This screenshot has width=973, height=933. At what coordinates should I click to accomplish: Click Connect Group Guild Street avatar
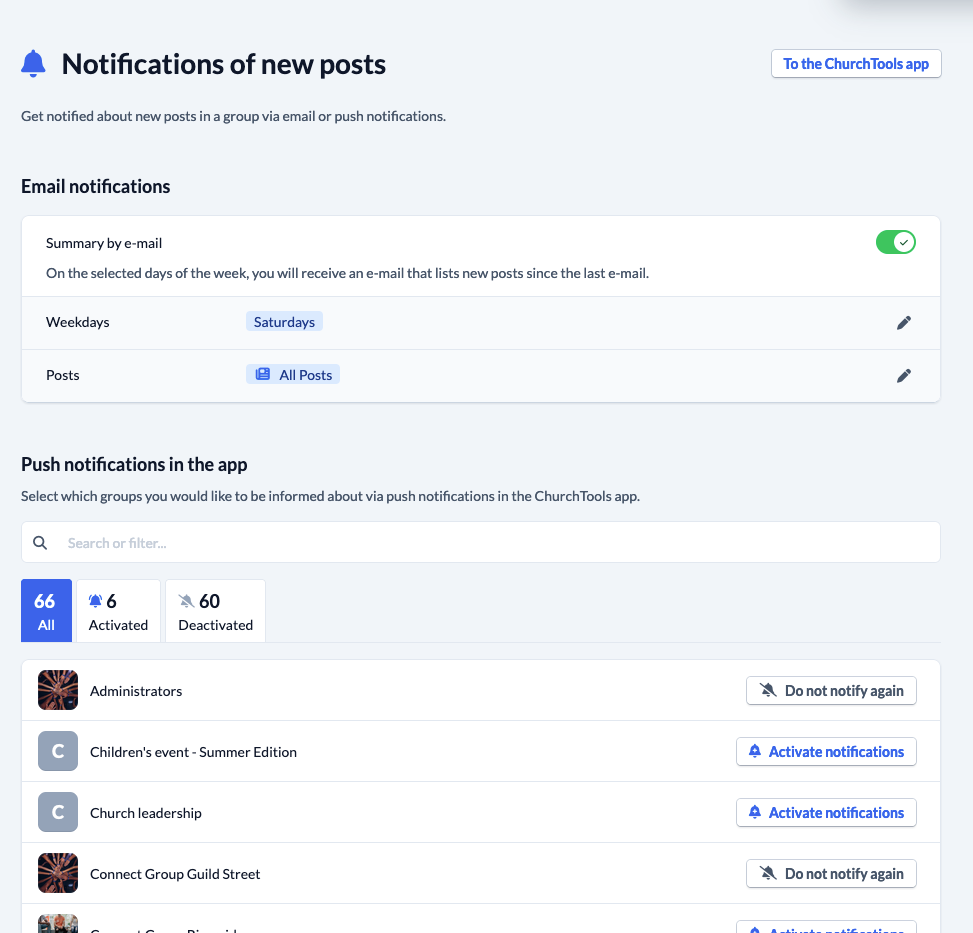click(58, 873)
